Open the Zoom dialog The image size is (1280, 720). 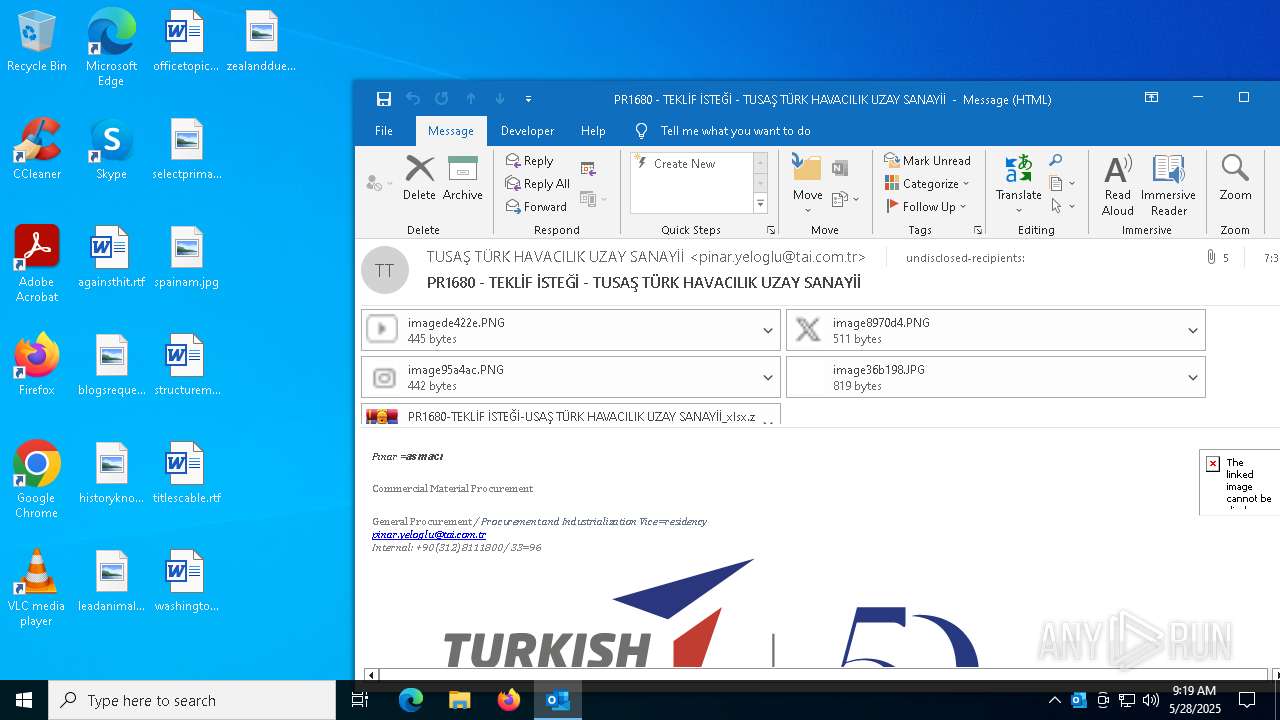point(1235,179)
